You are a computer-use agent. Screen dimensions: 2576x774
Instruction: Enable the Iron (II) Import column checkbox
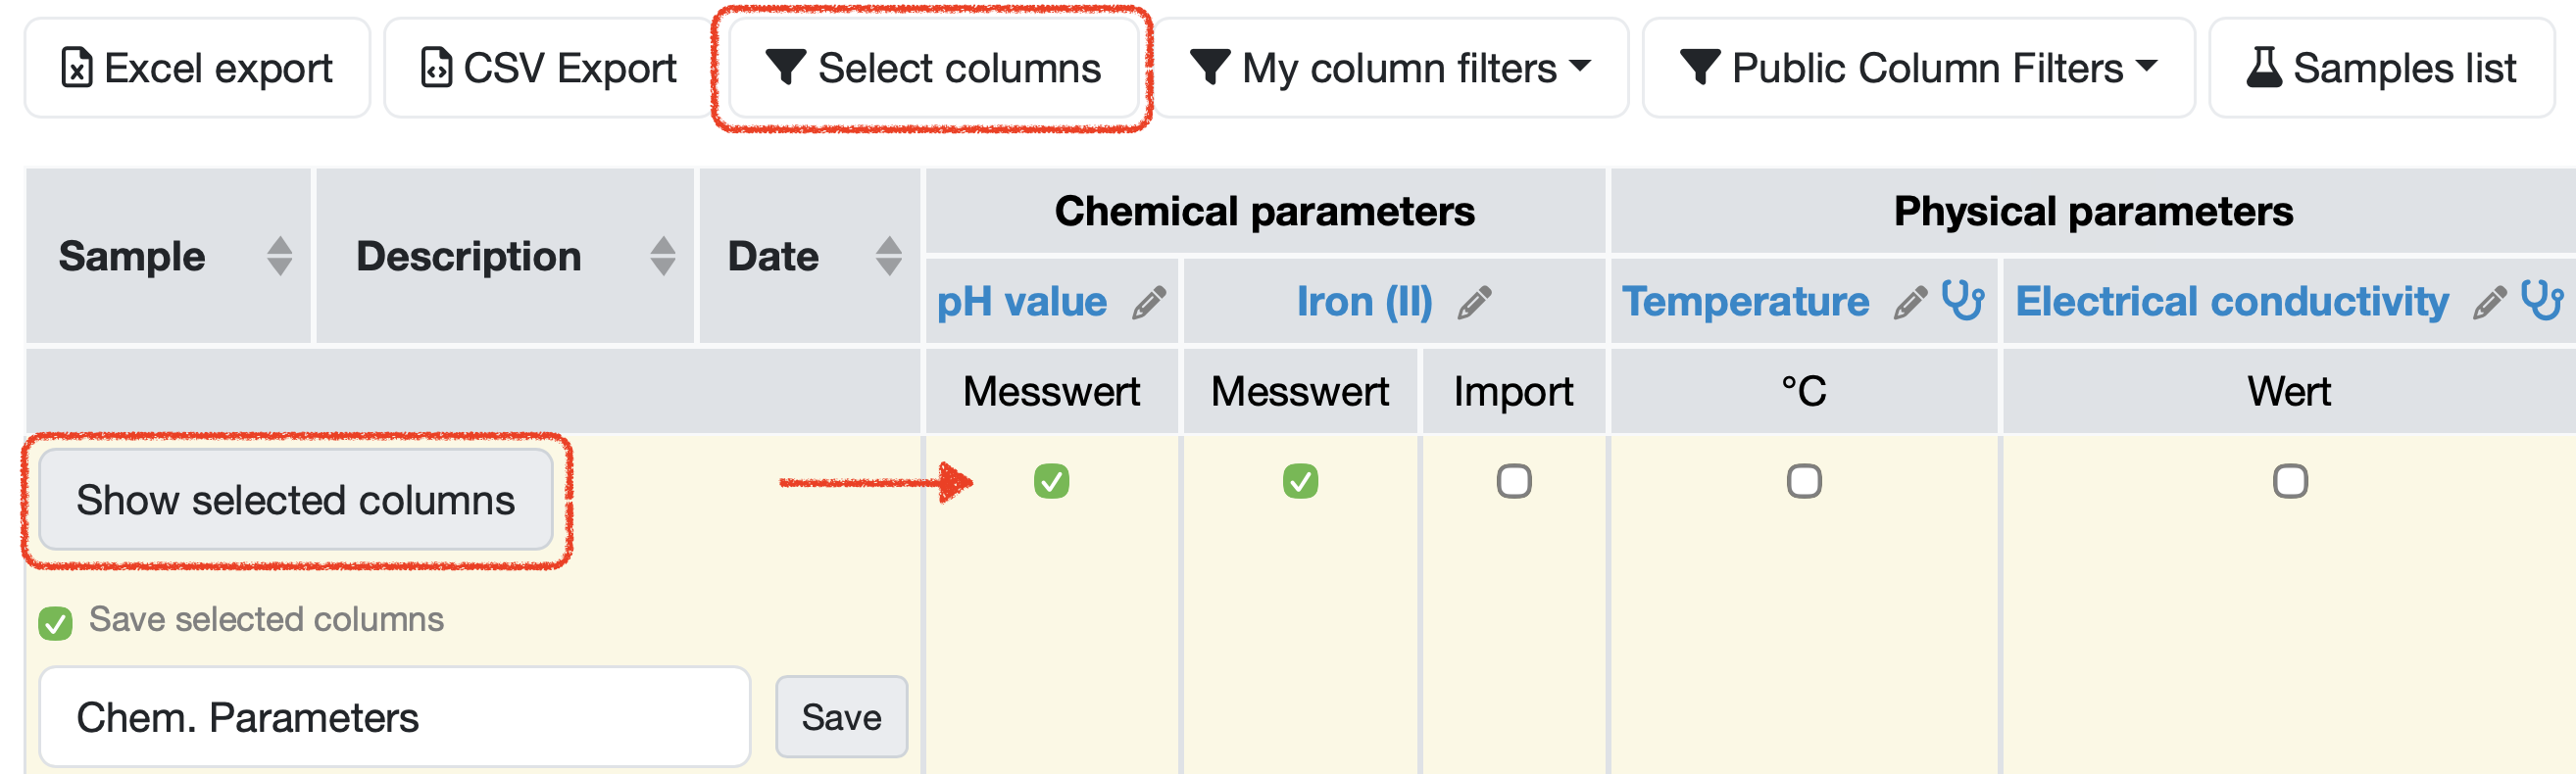pyautogui.click(x=1513, y=481)
